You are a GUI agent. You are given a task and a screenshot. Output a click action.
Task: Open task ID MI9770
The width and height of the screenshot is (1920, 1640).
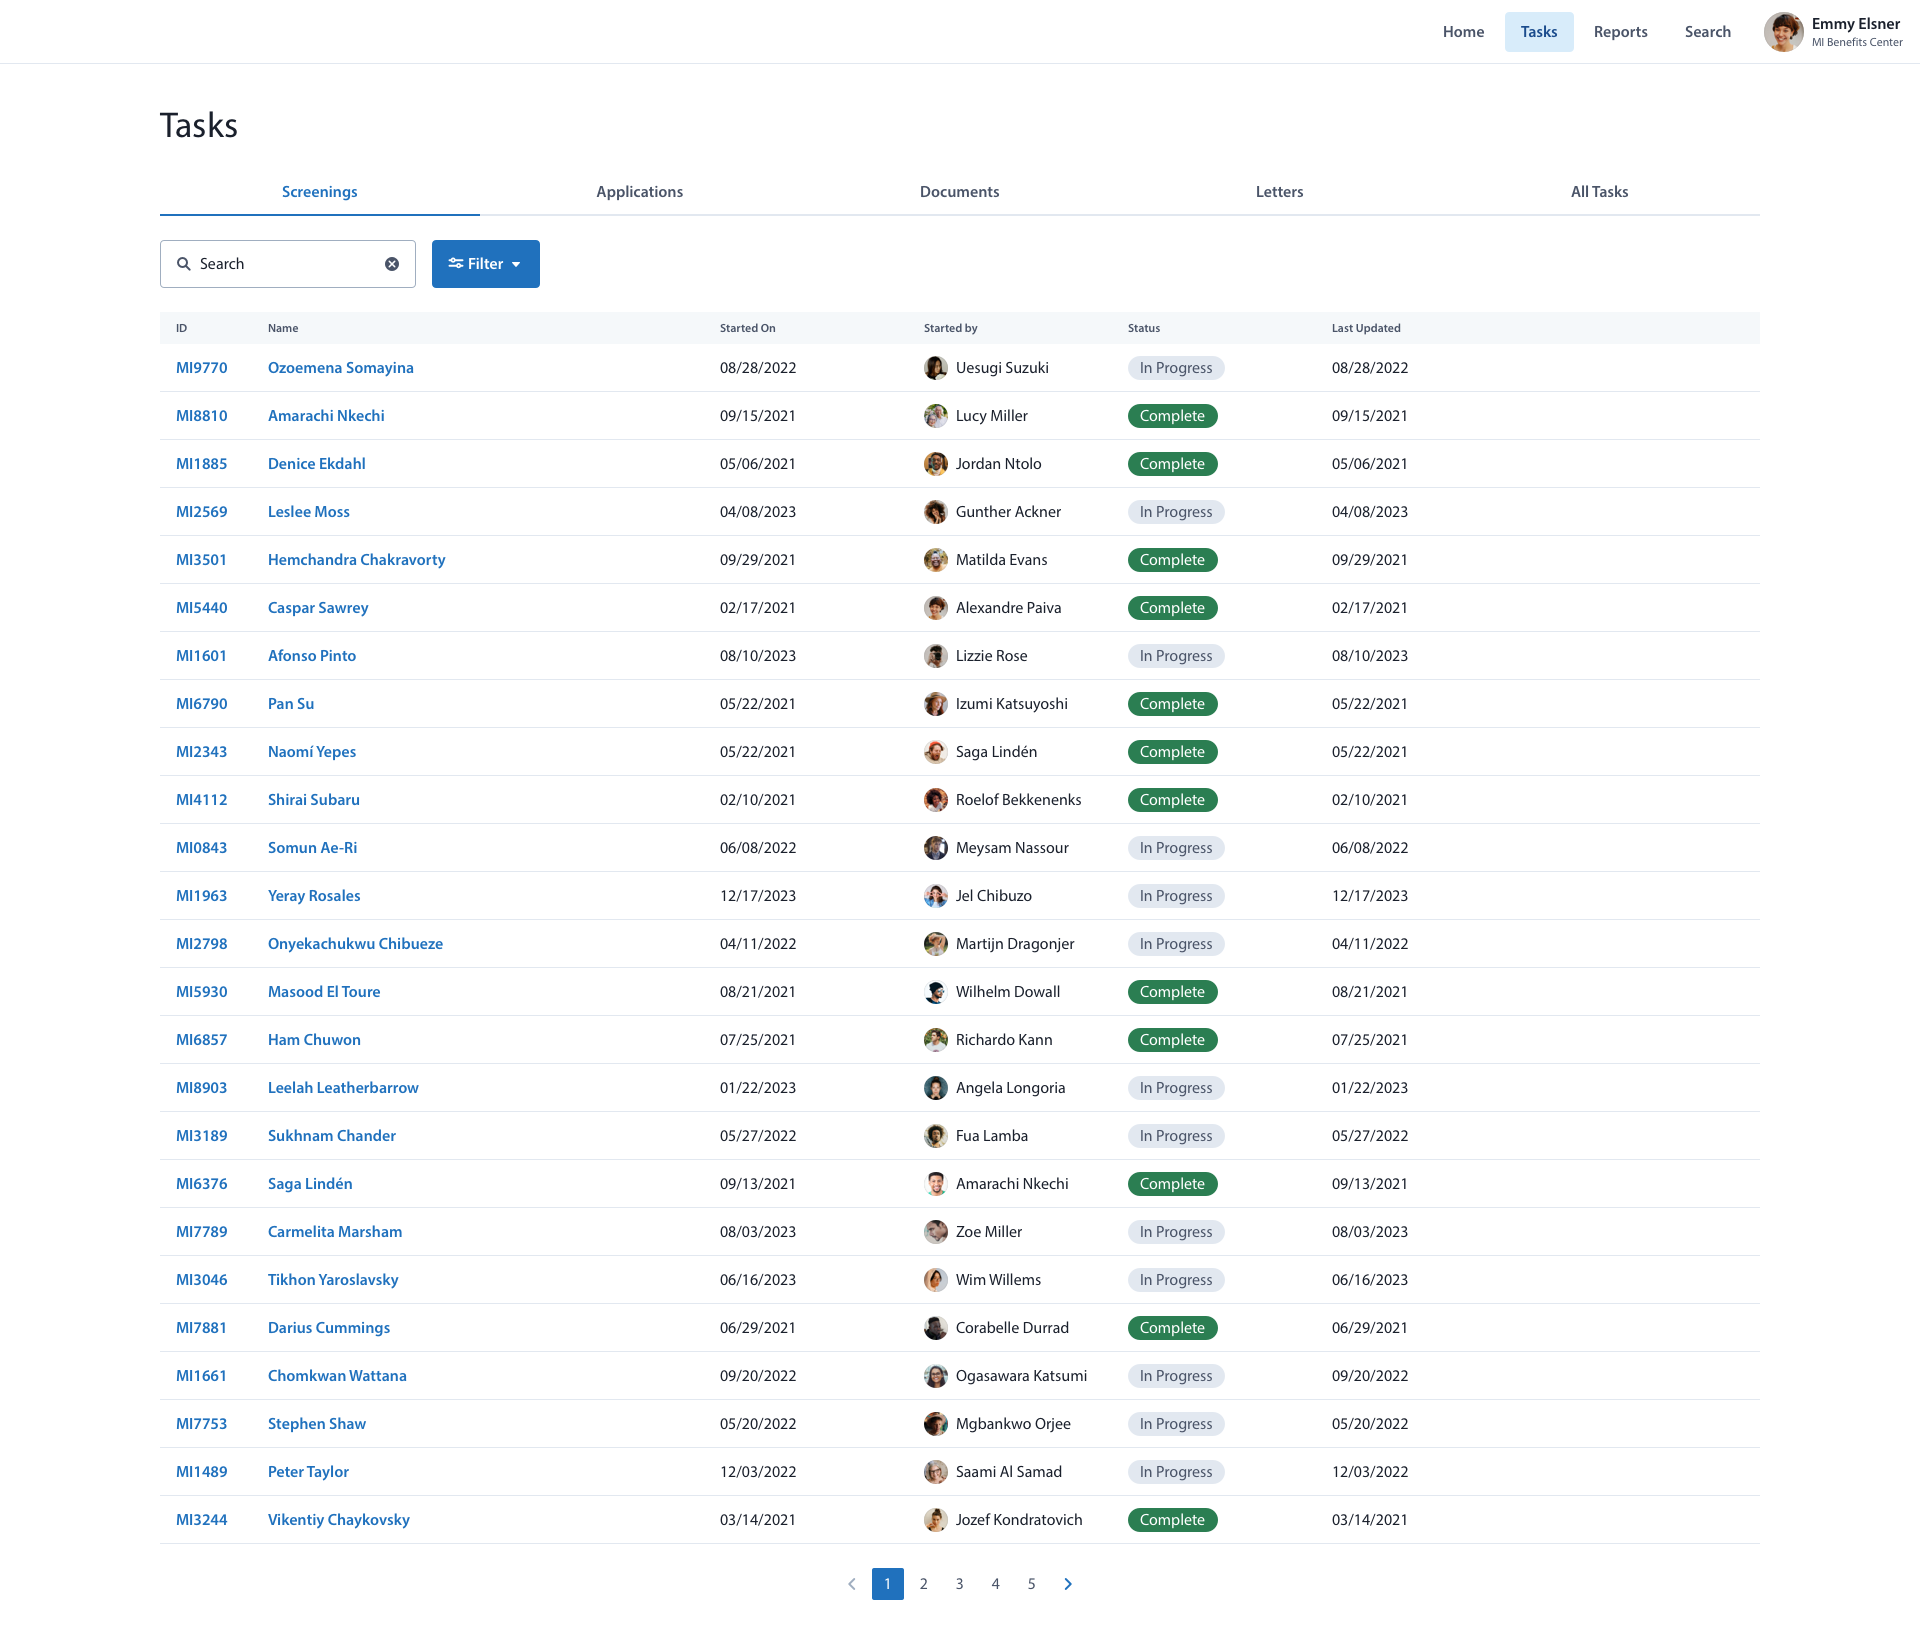click(201, 368)
